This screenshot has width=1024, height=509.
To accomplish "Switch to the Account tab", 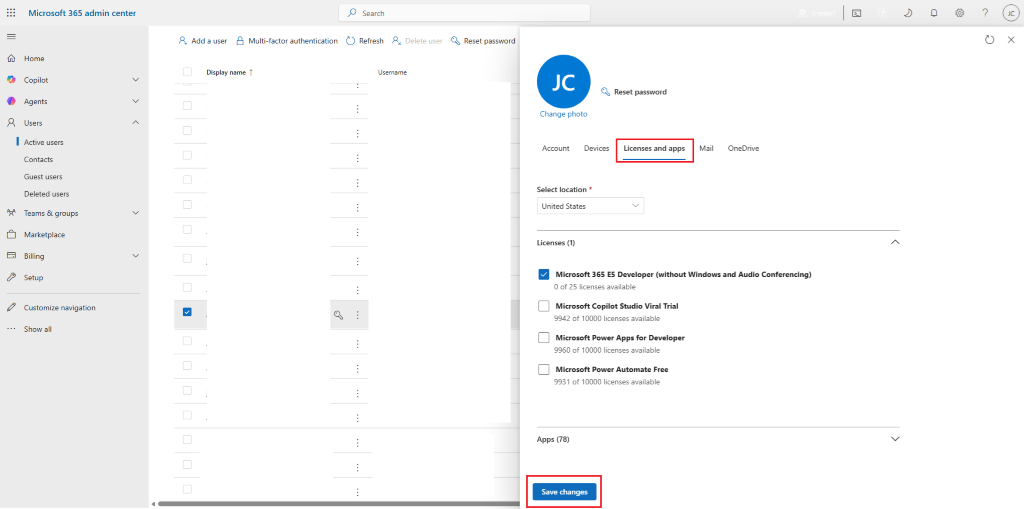I will point(556,148).
